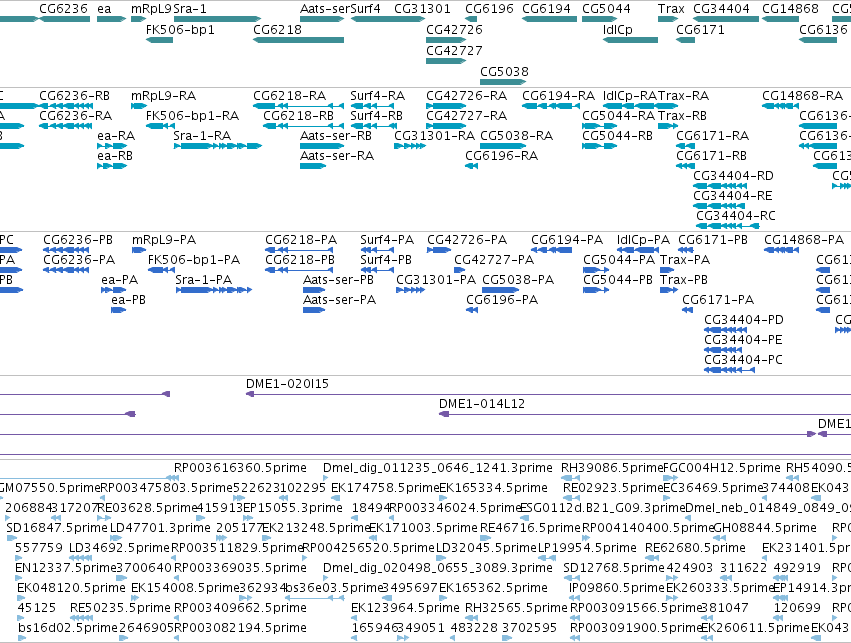
Task: Click the CG6196-RA transcript
Action: coord(472,166)
